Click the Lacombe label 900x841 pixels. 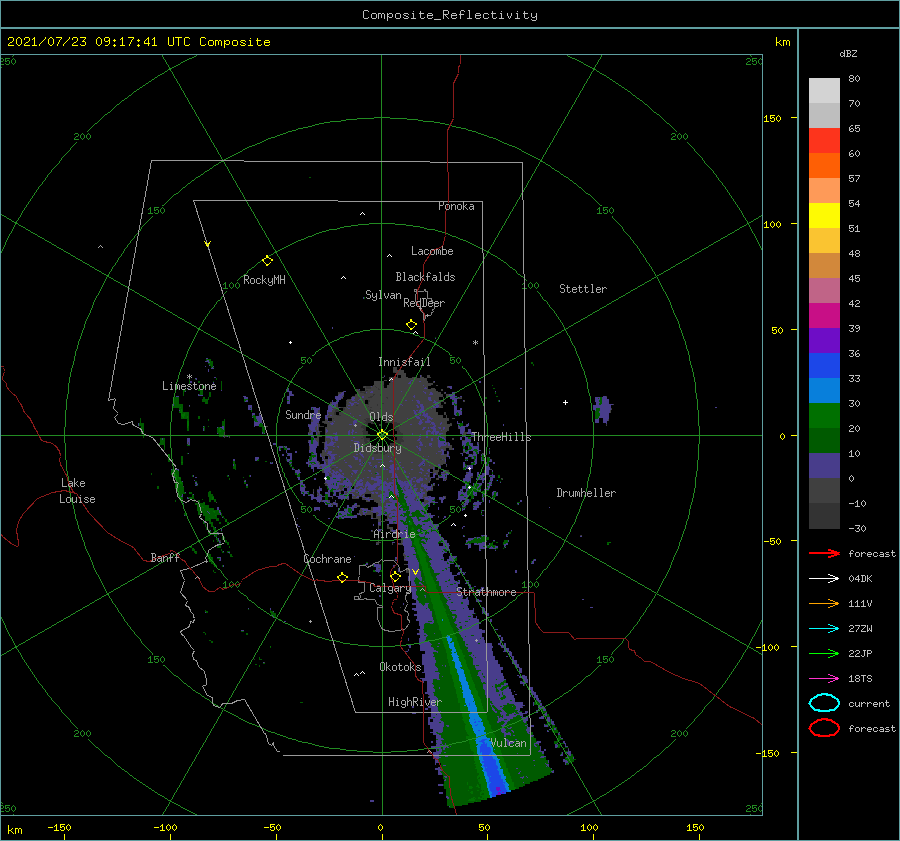432,251
